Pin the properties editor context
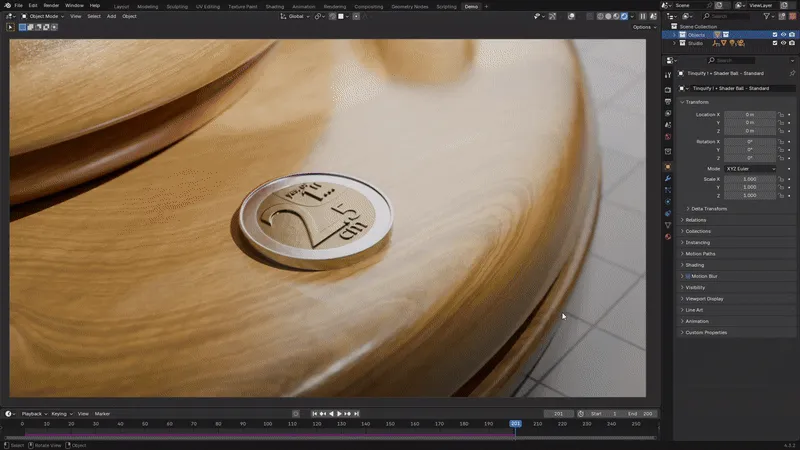 coord(792,73)
